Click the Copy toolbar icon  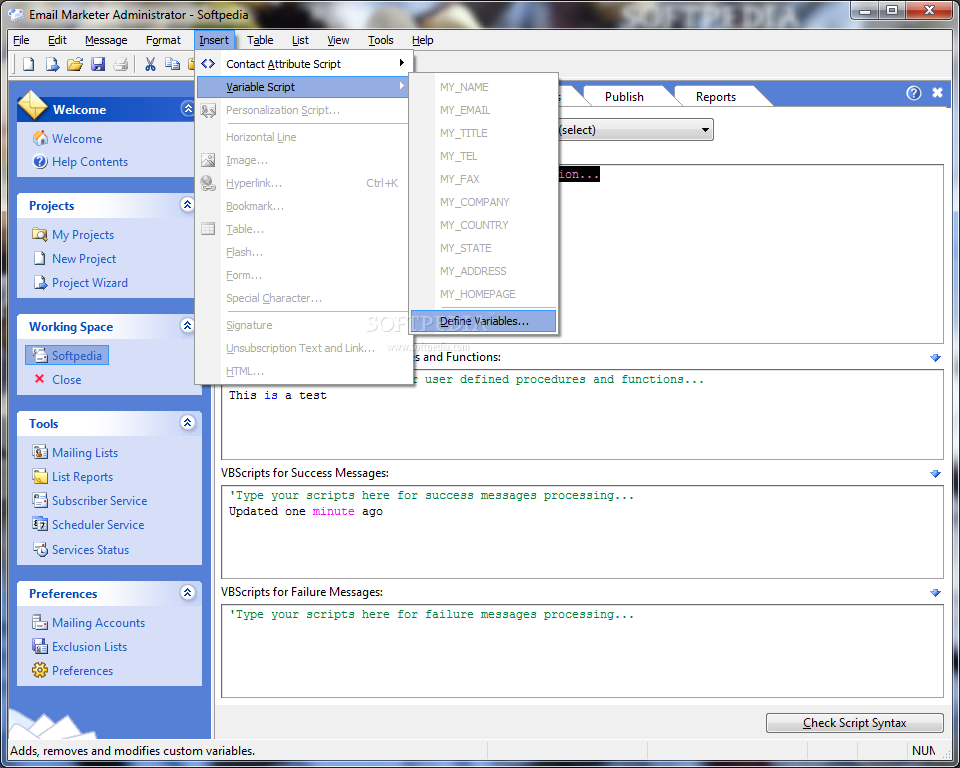click(x=173, y=64)
